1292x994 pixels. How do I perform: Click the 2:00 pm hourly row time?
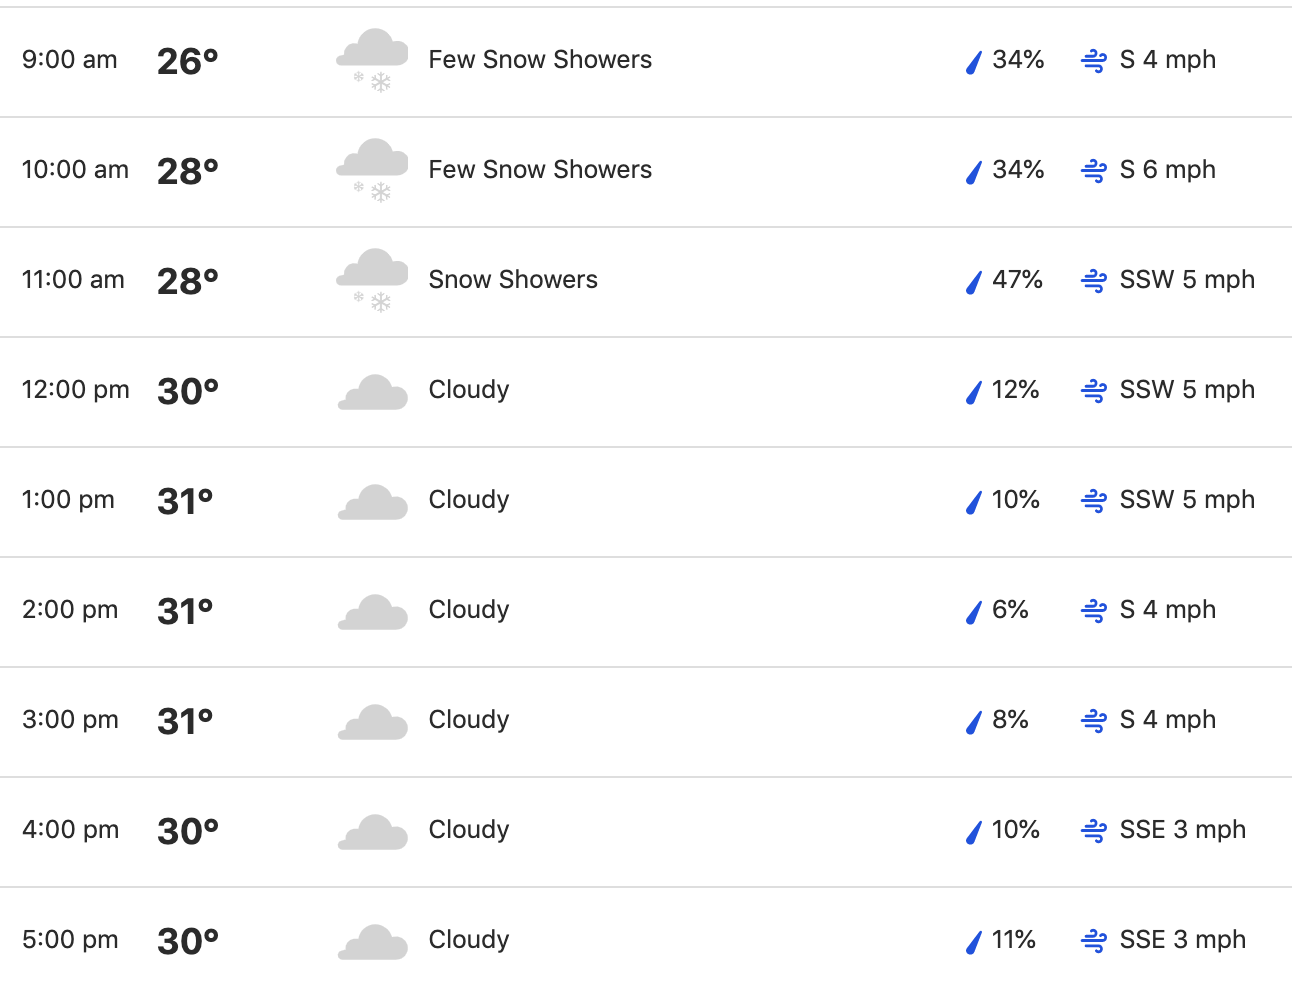click(70, 610)
